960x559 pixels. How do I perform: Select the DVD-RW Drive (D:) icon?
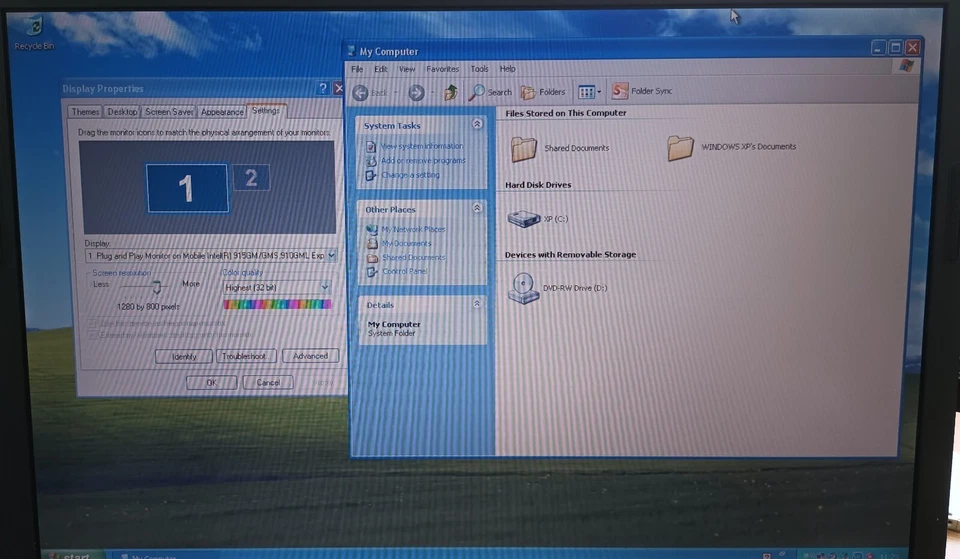(x=523, y=288)
